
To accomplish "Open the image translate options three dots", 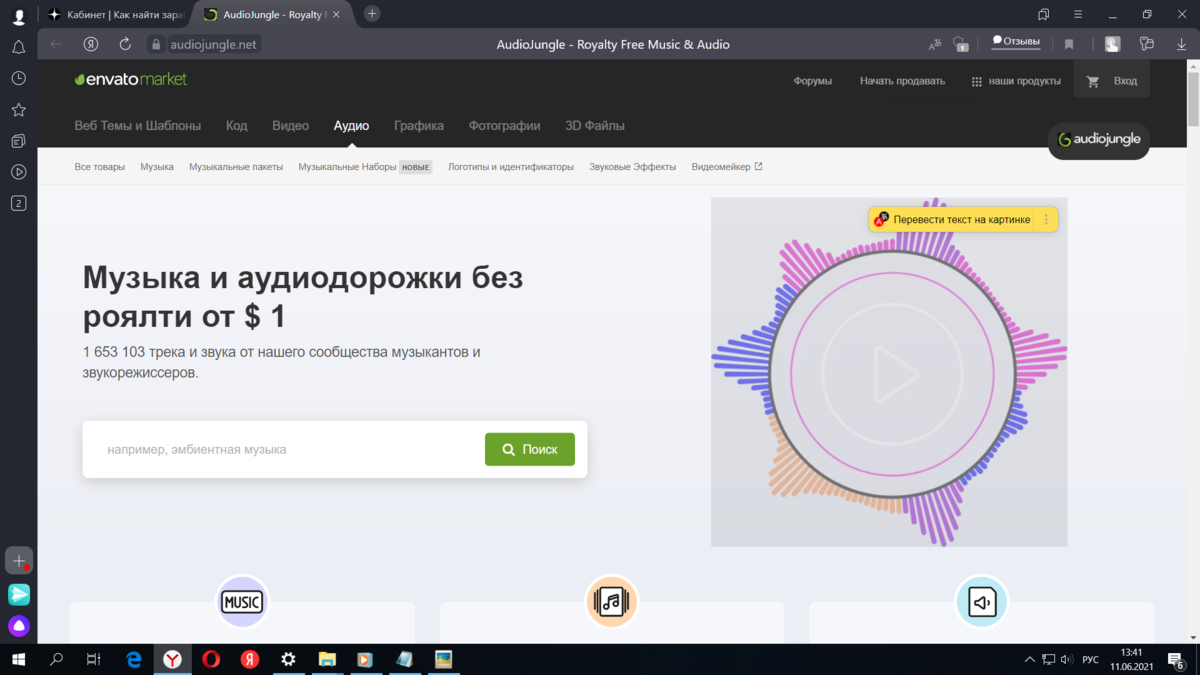I will pyautogui.click(x=1046, y=220).
